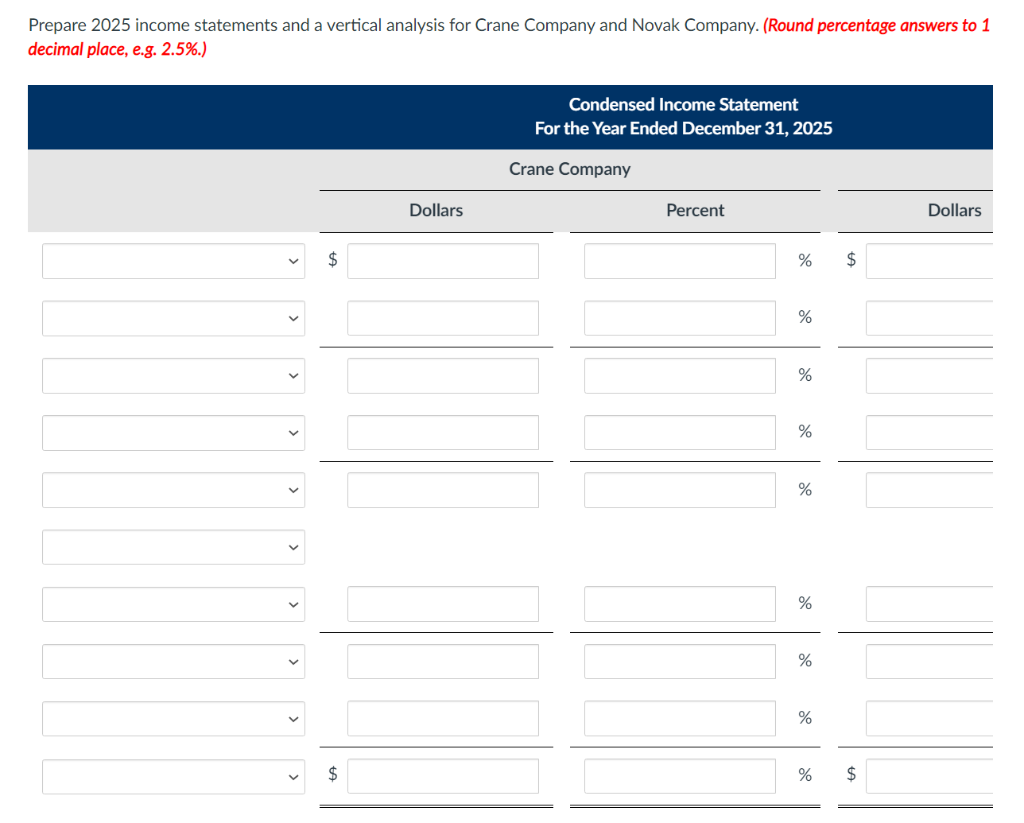The height and width of the screenshot is (823, 1024).
Task: Click Crane Dollars field in the bottom row
Action: pos(443,776)
